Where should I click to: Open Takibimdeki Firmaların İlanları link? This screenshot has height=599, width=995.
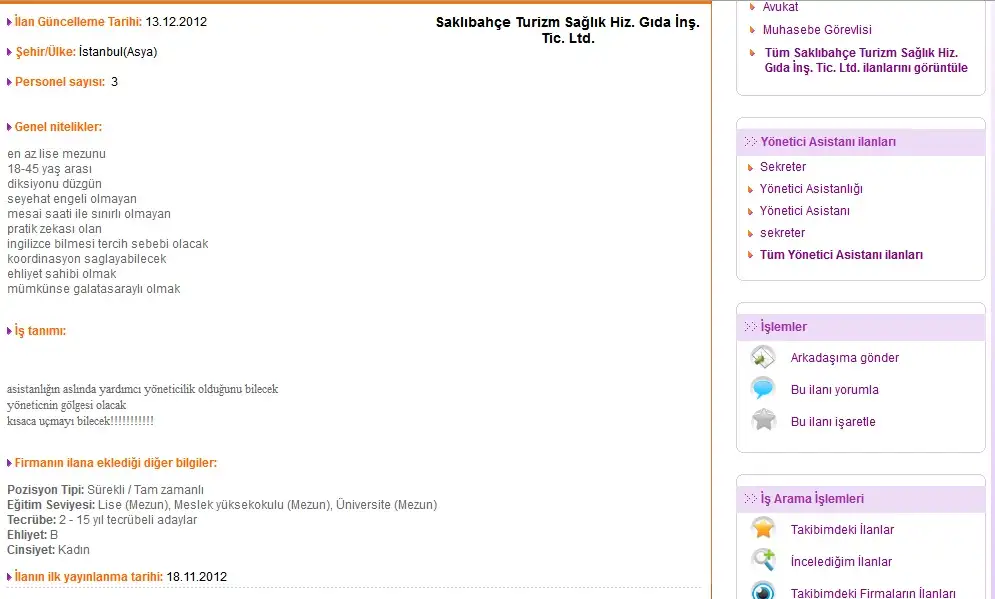pyautogui.click(x=873, y=593)
